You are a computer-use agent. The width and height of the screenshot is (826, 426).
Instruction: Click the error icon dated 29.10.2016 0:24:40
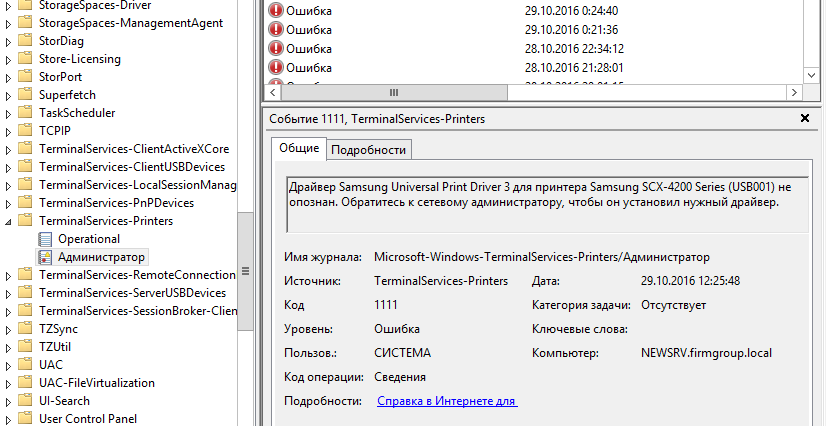(276, 11)
